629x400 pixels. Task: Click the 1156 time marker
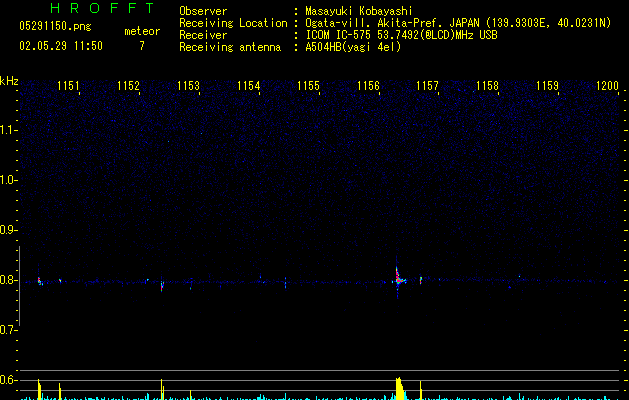point(368,86)
